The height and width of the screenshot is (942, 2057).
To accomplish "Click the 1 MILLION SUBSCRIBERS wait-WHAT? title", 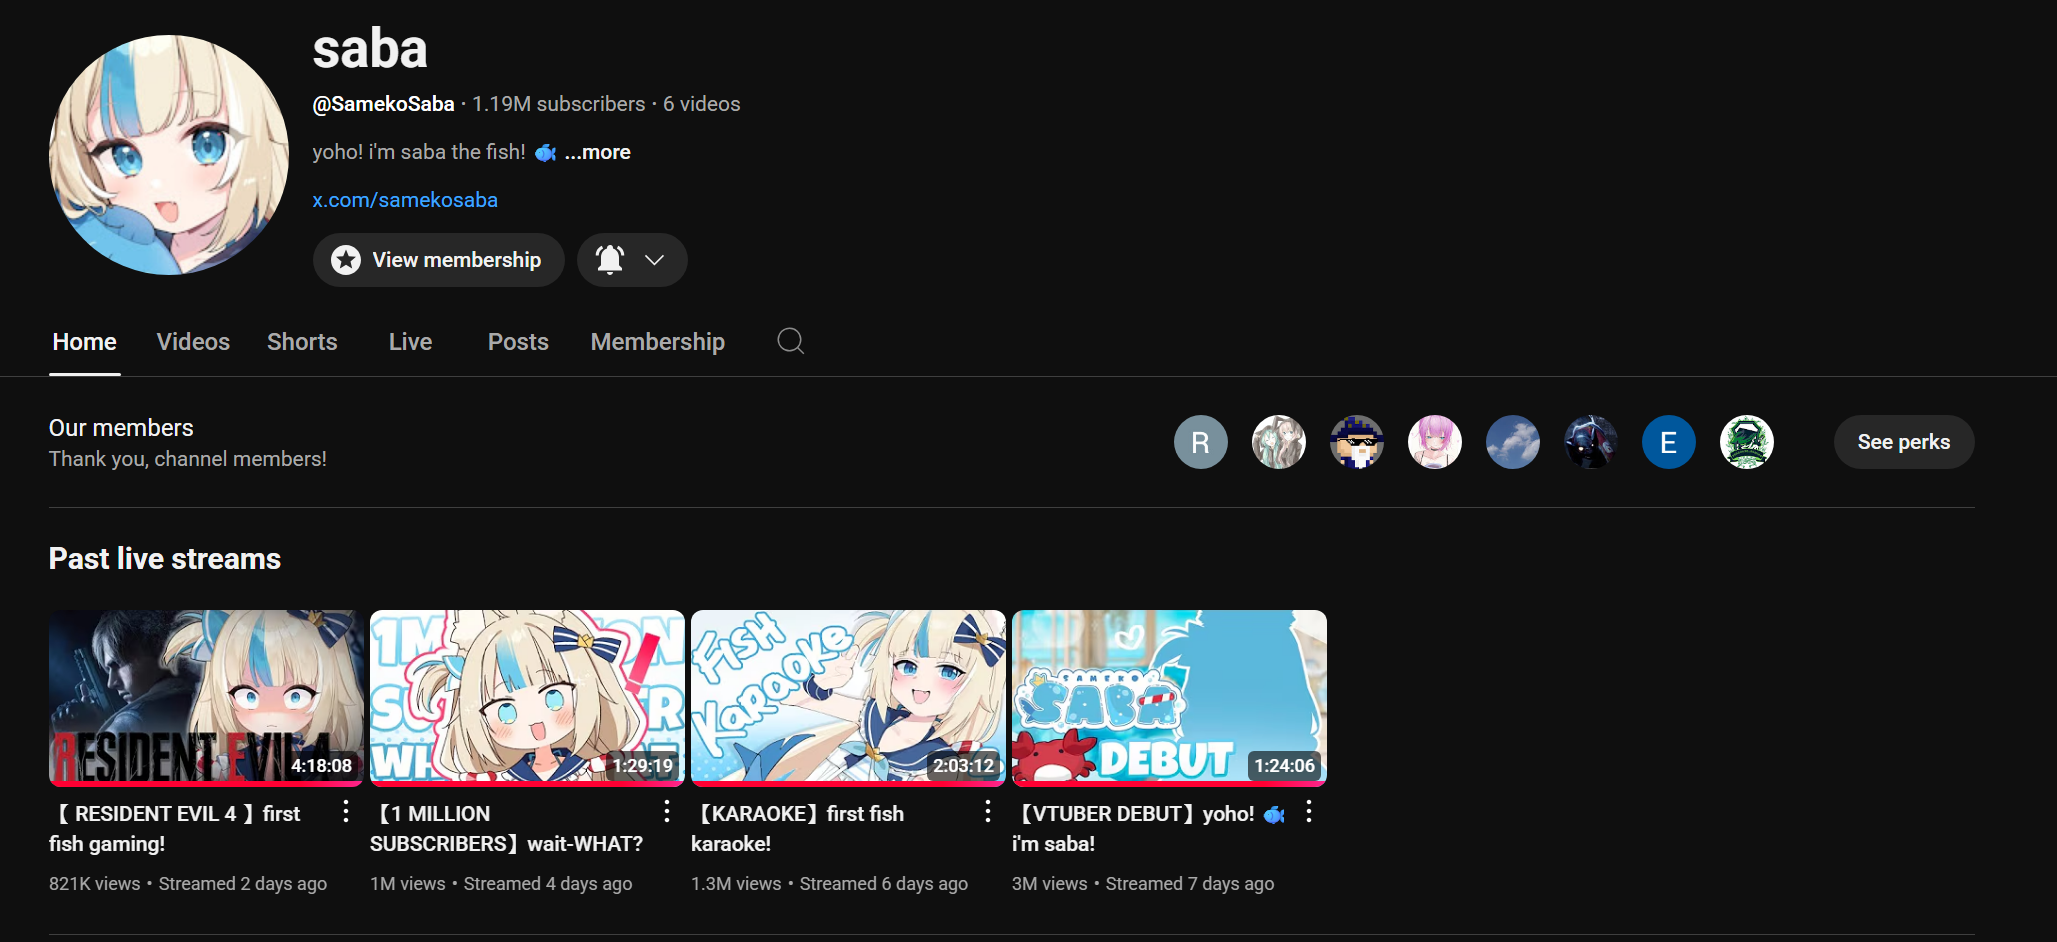I will (x=507, y=829).
